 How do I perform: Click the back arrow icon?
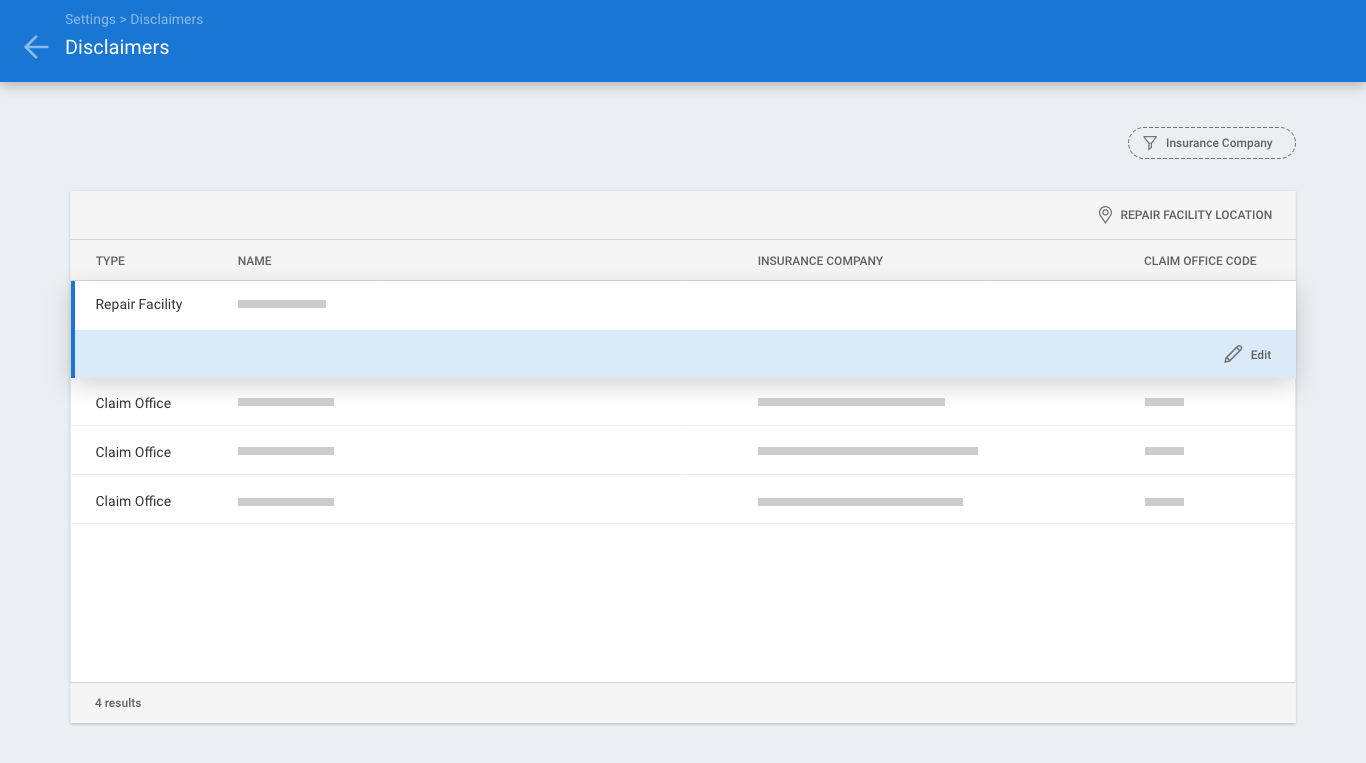(36, 47)
